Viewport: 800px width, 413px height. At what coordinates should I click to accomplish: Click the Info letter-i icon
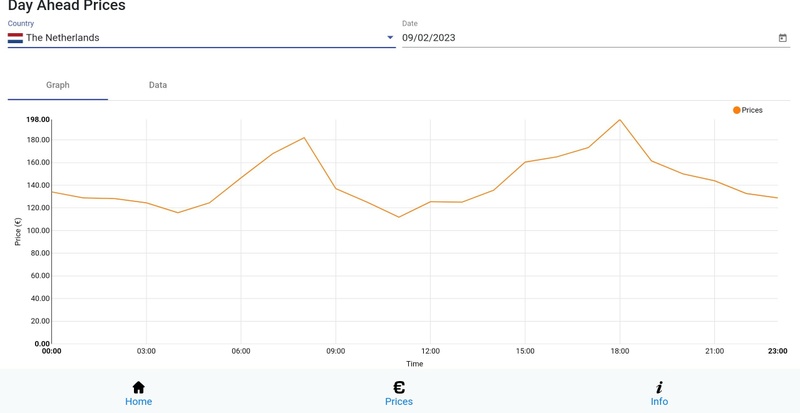tap(659, 387)
